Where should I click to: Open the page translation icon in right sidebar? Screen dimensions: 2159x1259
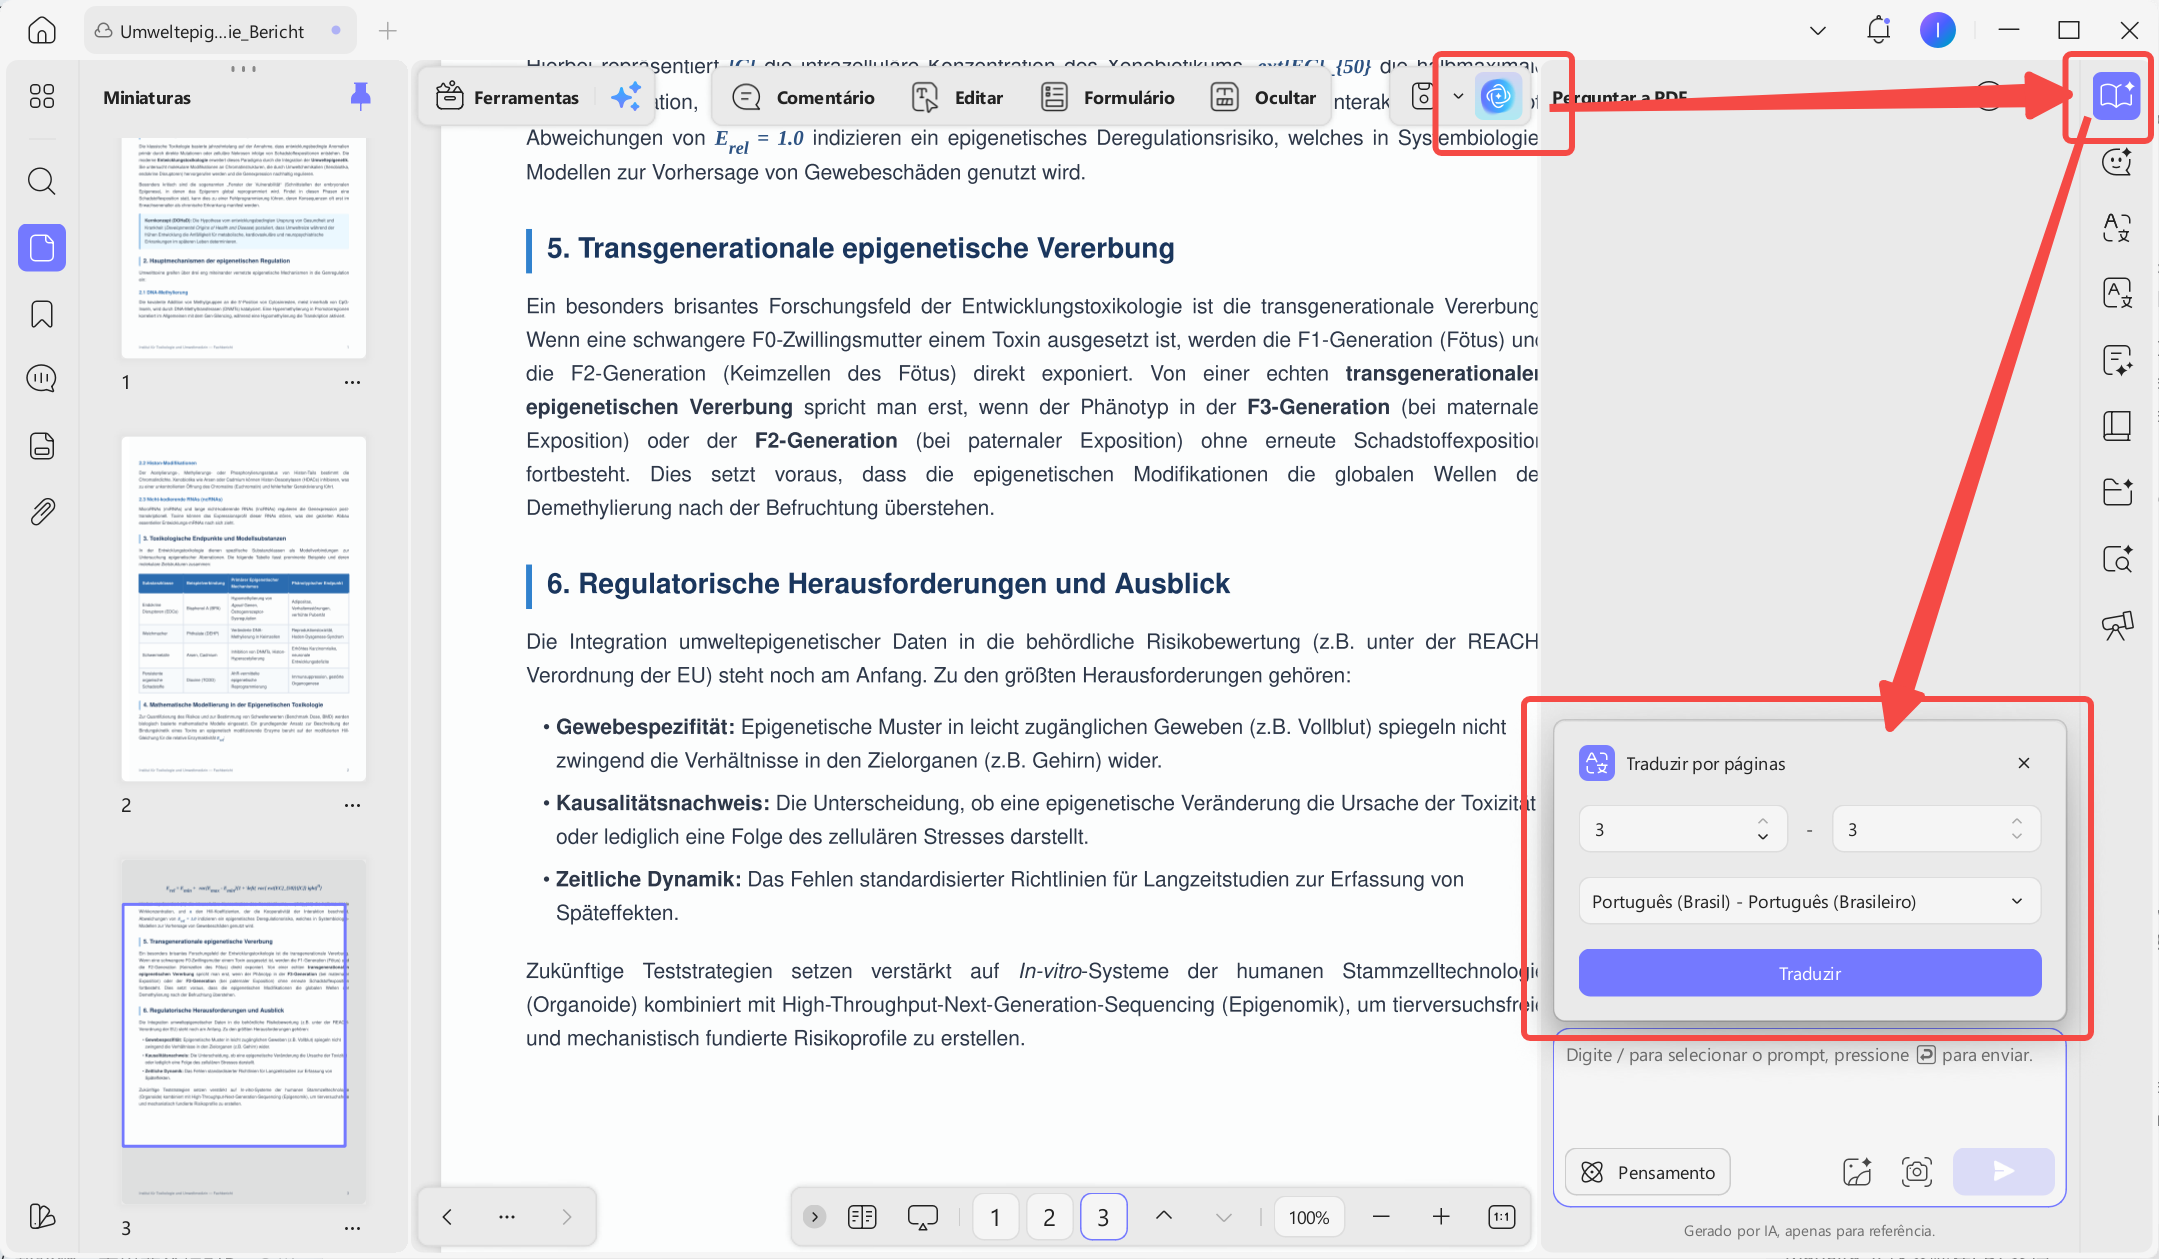tap(2117, 293)
